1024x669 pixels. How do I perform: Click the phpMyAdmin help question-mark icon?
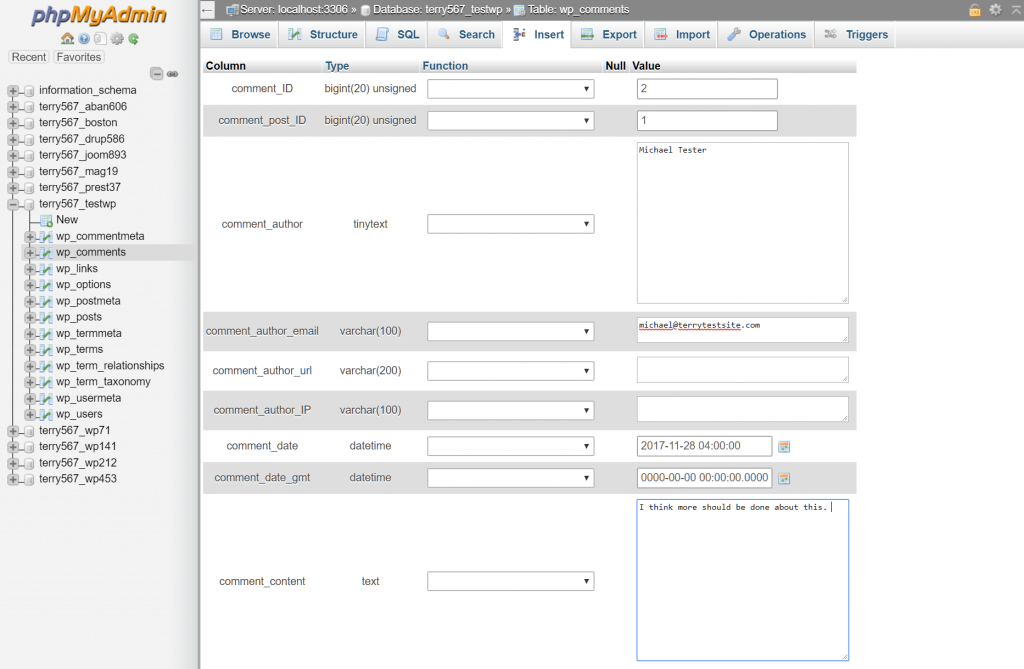click(x=84, y=38)
